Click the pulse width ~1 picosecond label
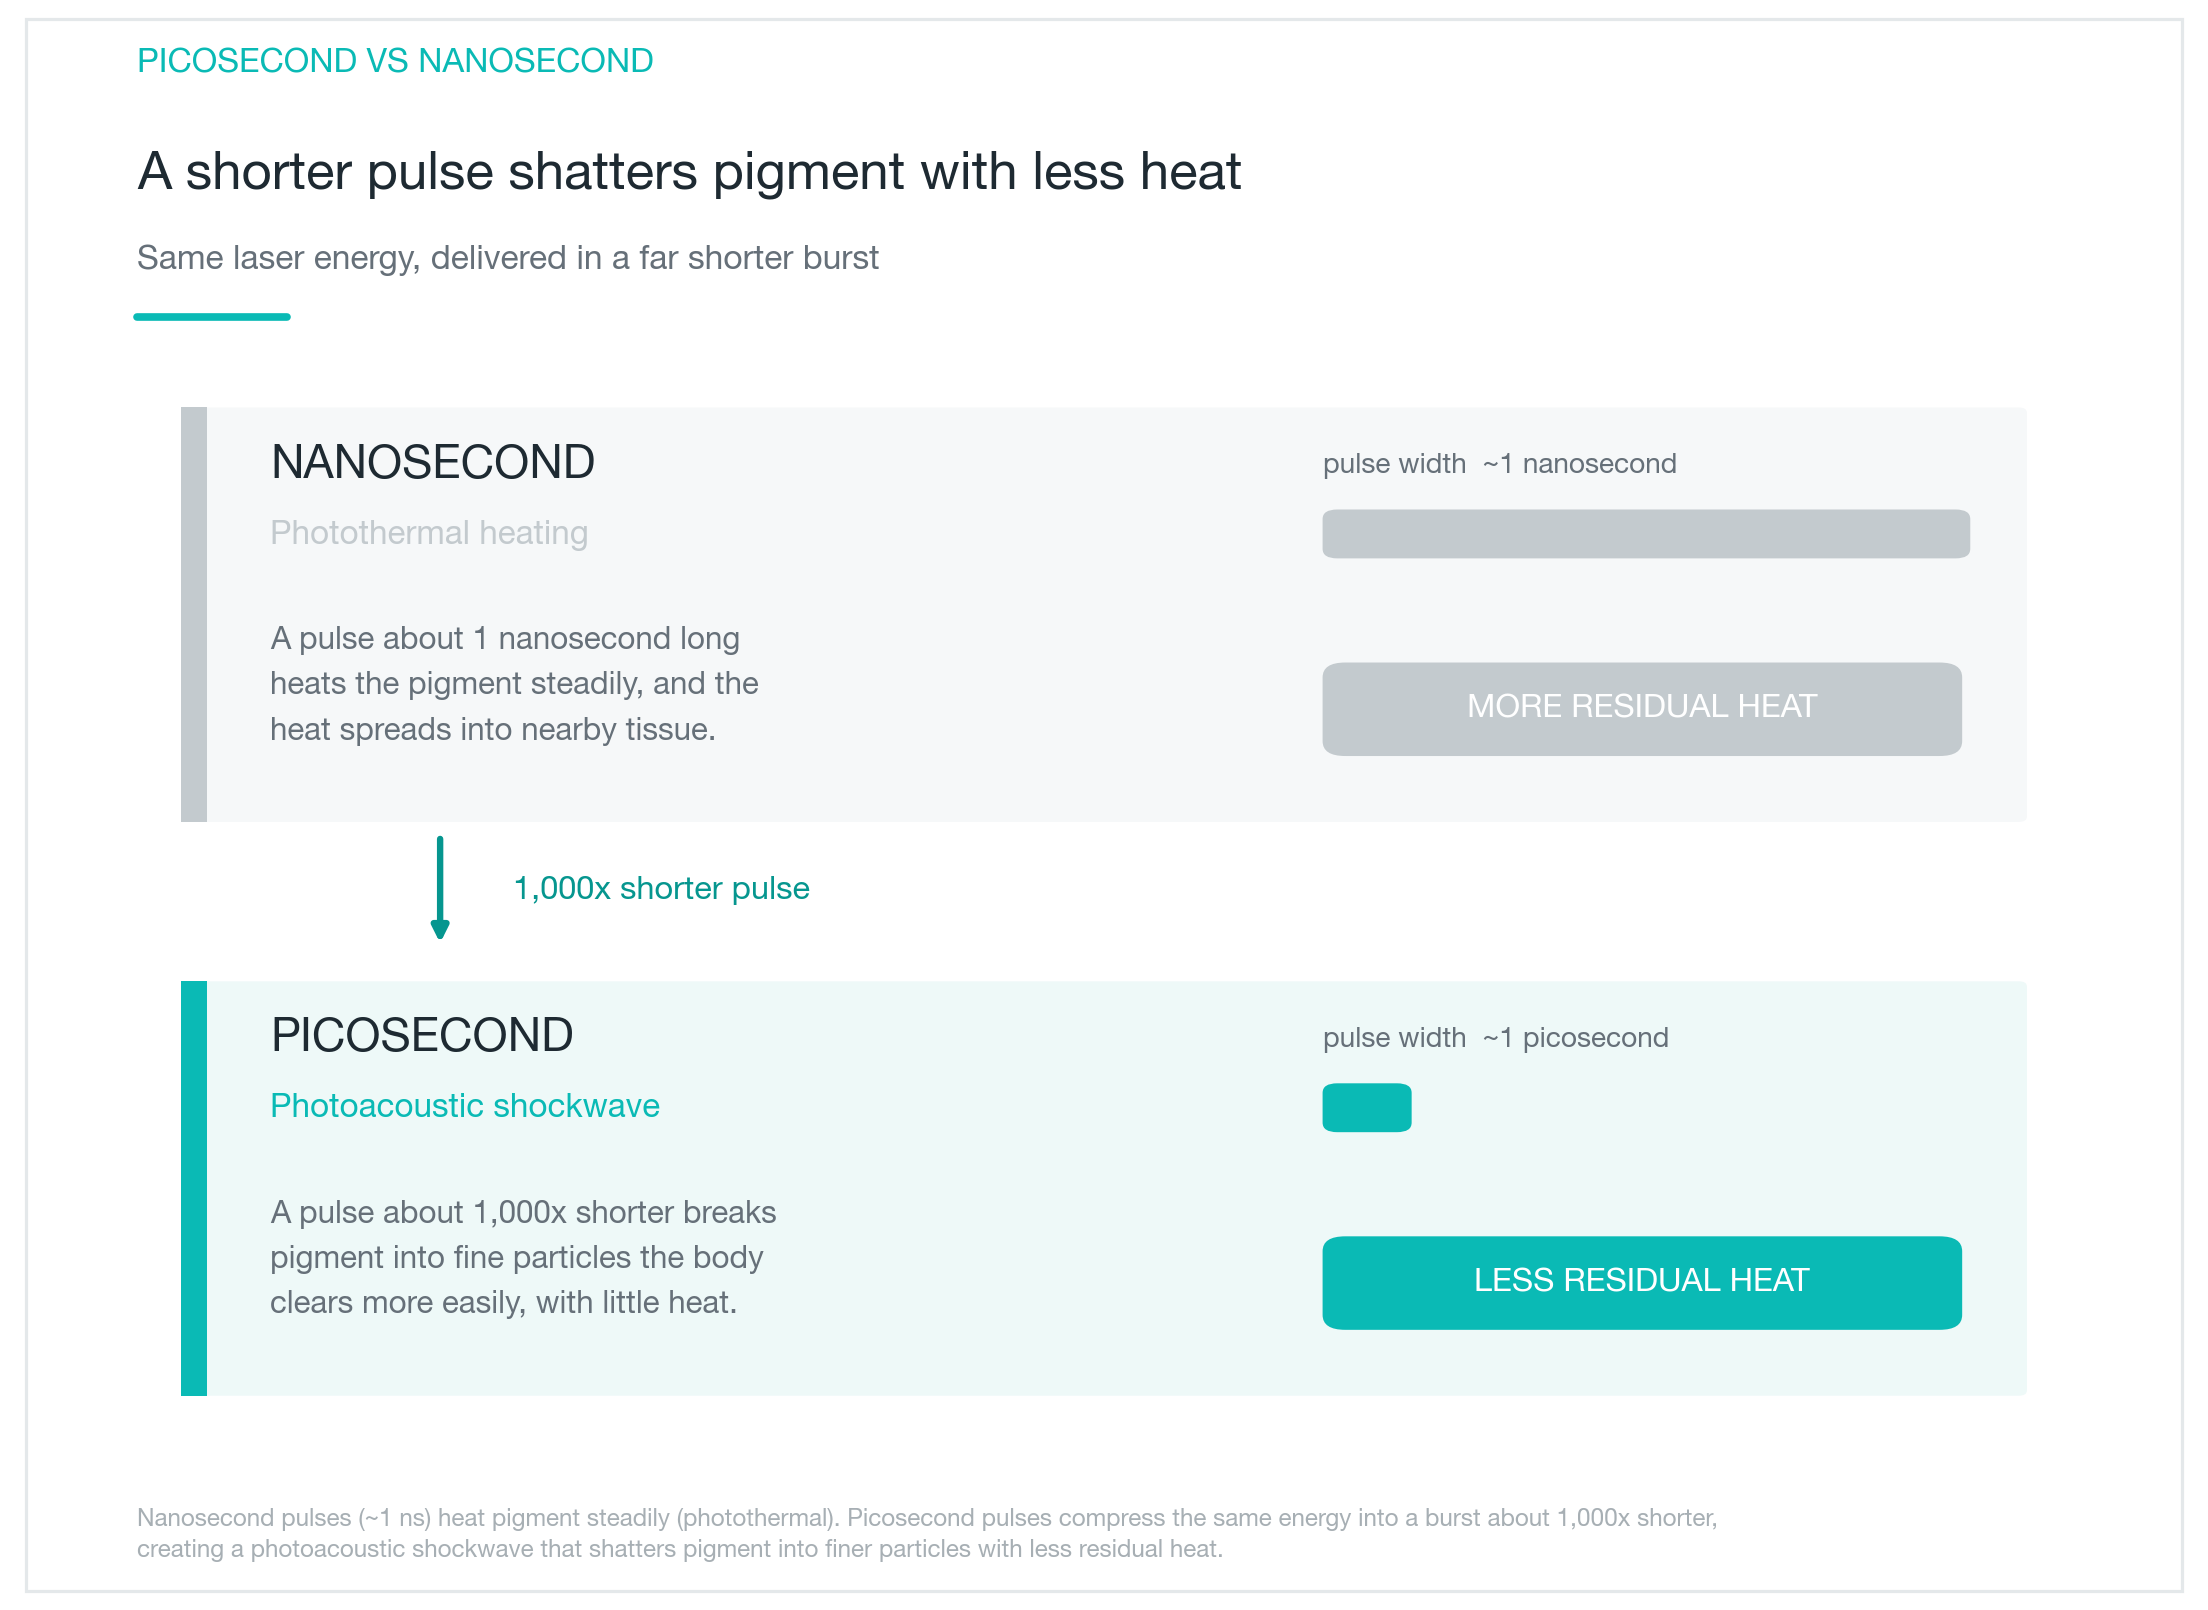Viewport: 2208px width, 1610px height. click(1495, 1038)
